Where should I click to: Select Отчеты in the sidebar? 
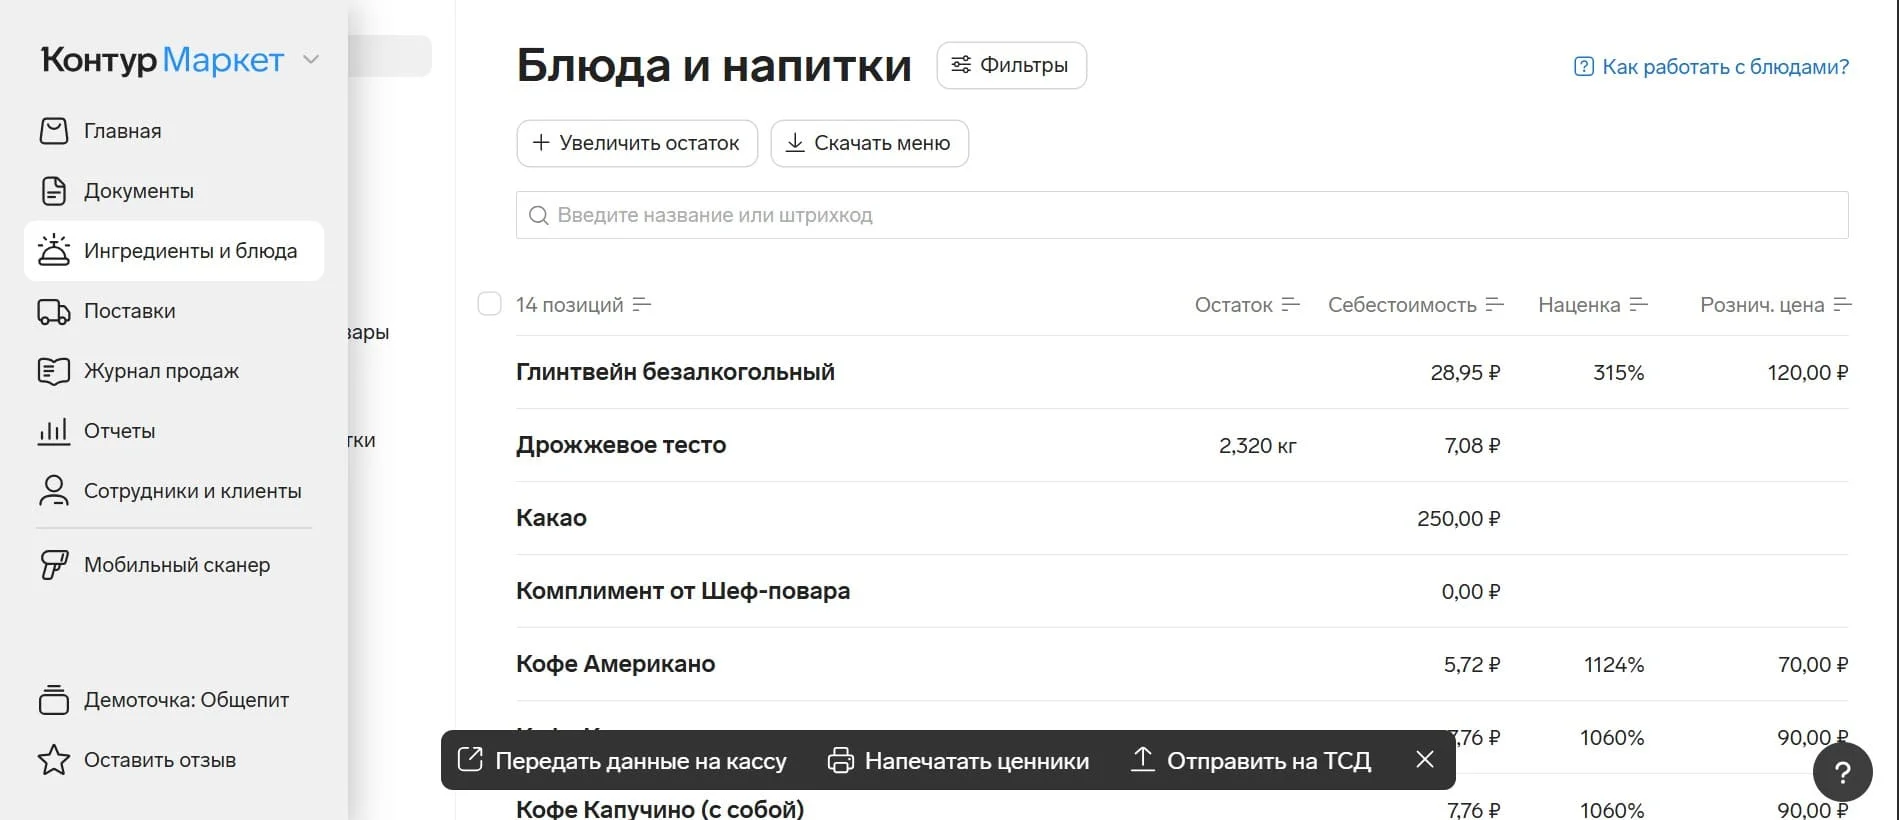click(x=174, y=431)
